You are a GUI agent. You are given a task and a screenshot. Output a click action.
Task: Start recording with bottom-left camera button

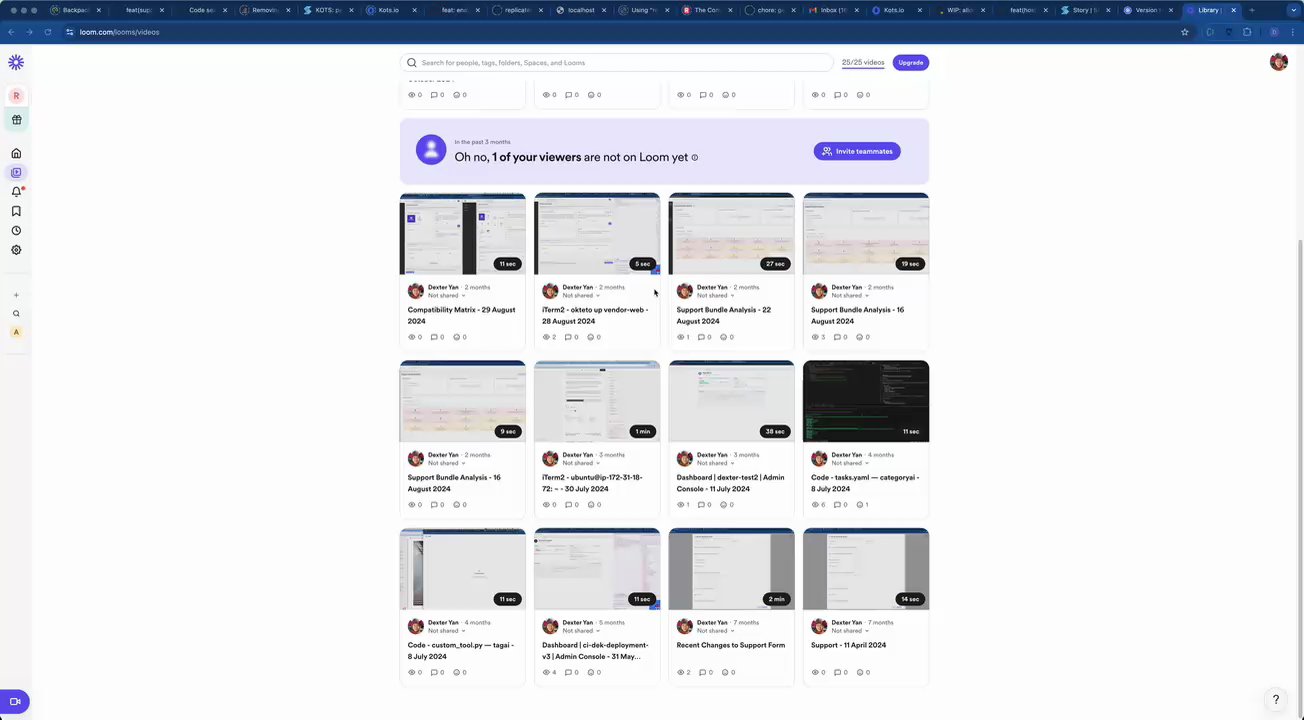point(15,702)
